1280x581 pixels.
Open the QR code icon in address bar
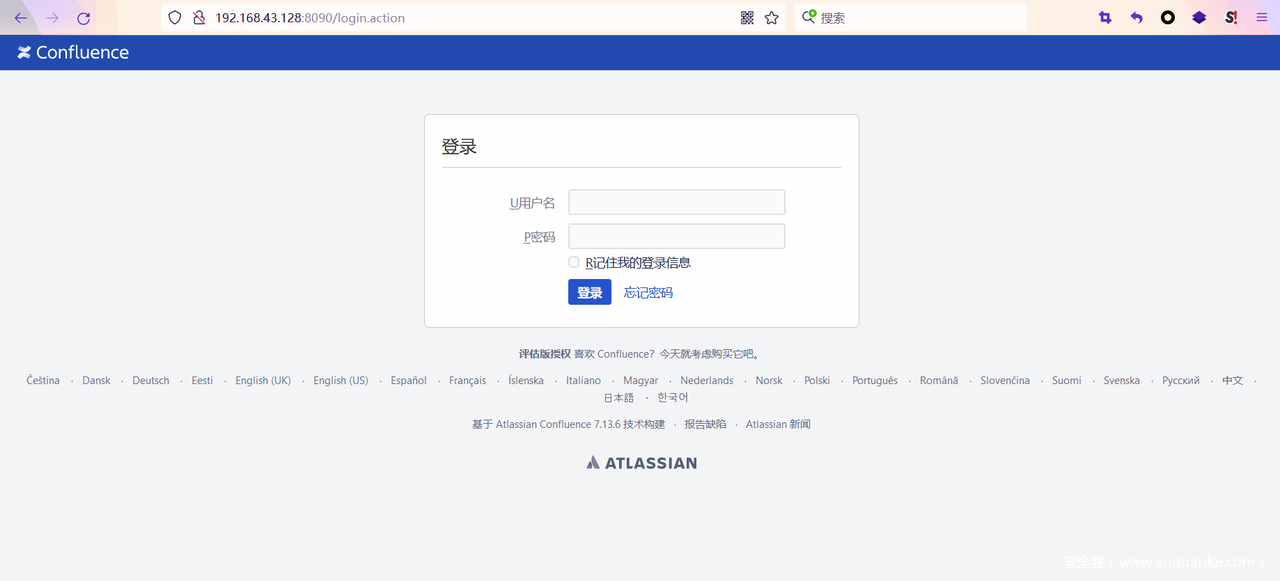(747, 18)
